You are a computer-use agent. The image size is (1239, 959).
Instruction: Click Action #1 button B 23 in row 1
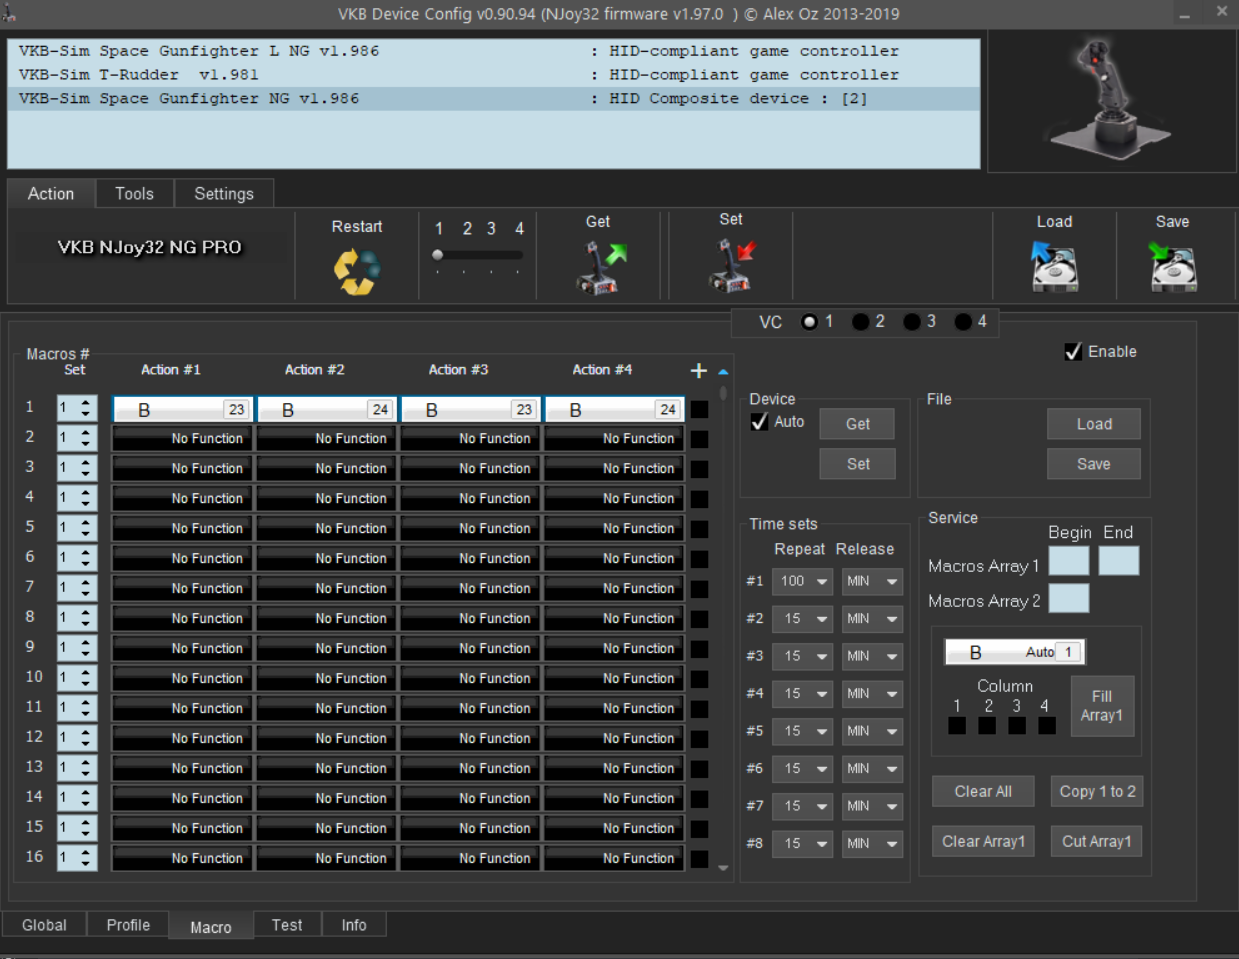point(182,409)
